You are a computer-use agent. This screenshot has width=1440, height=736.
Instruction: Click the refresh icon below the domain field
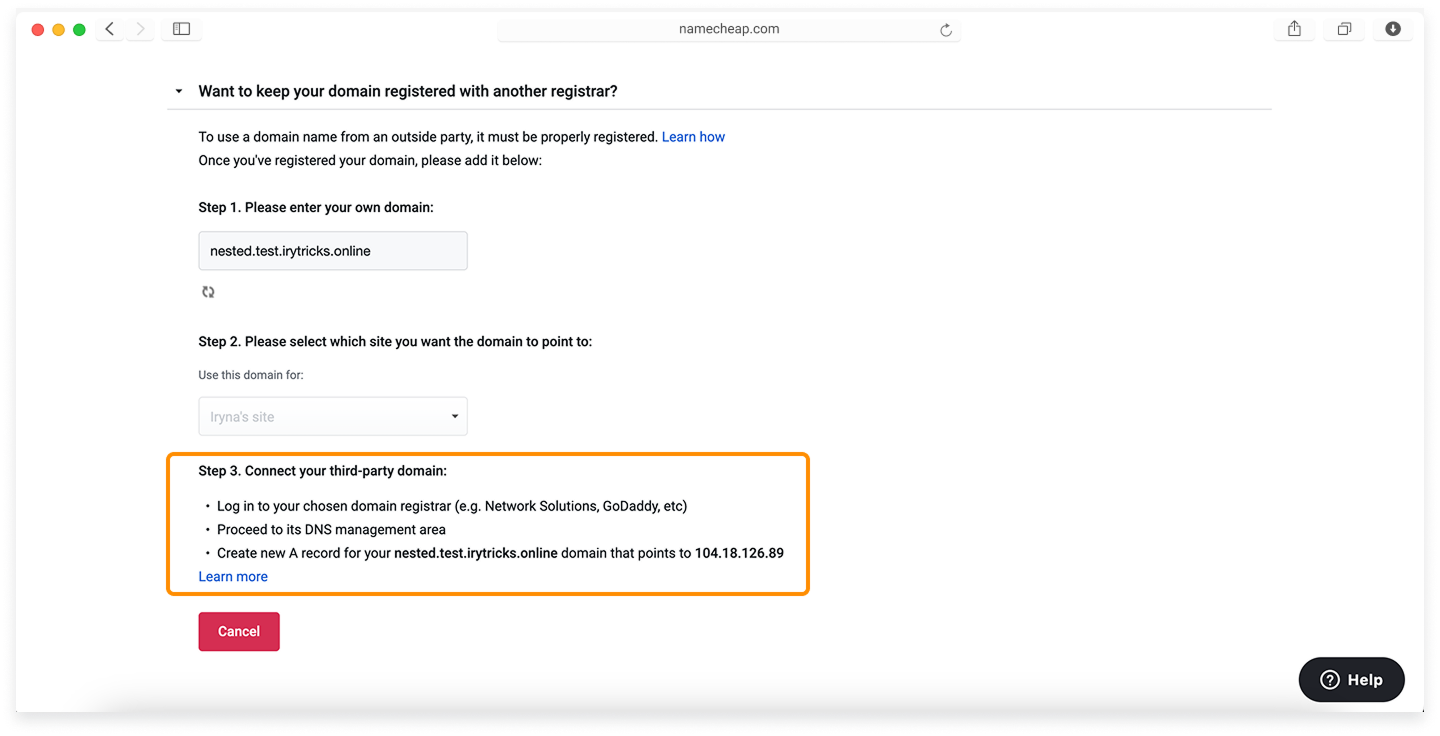(208, 292)
